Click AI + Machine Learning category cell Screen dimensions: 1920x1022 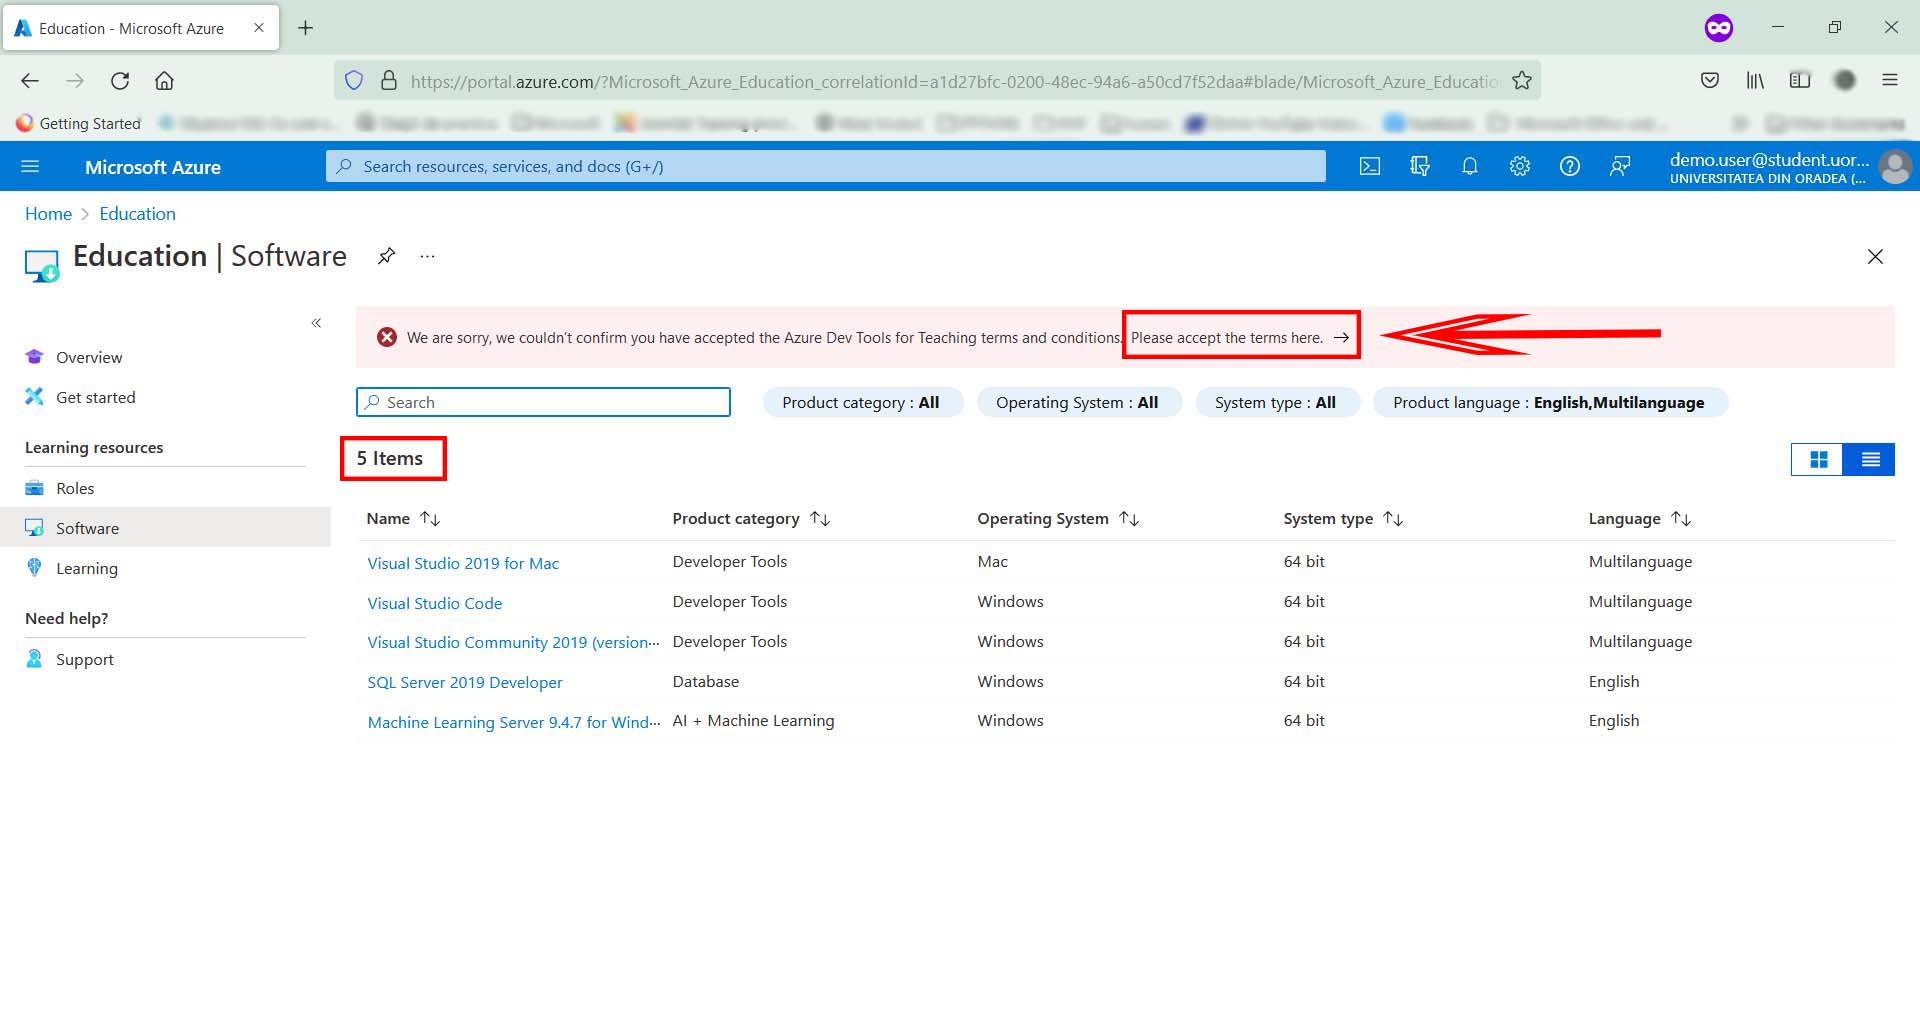click(753, 720)
